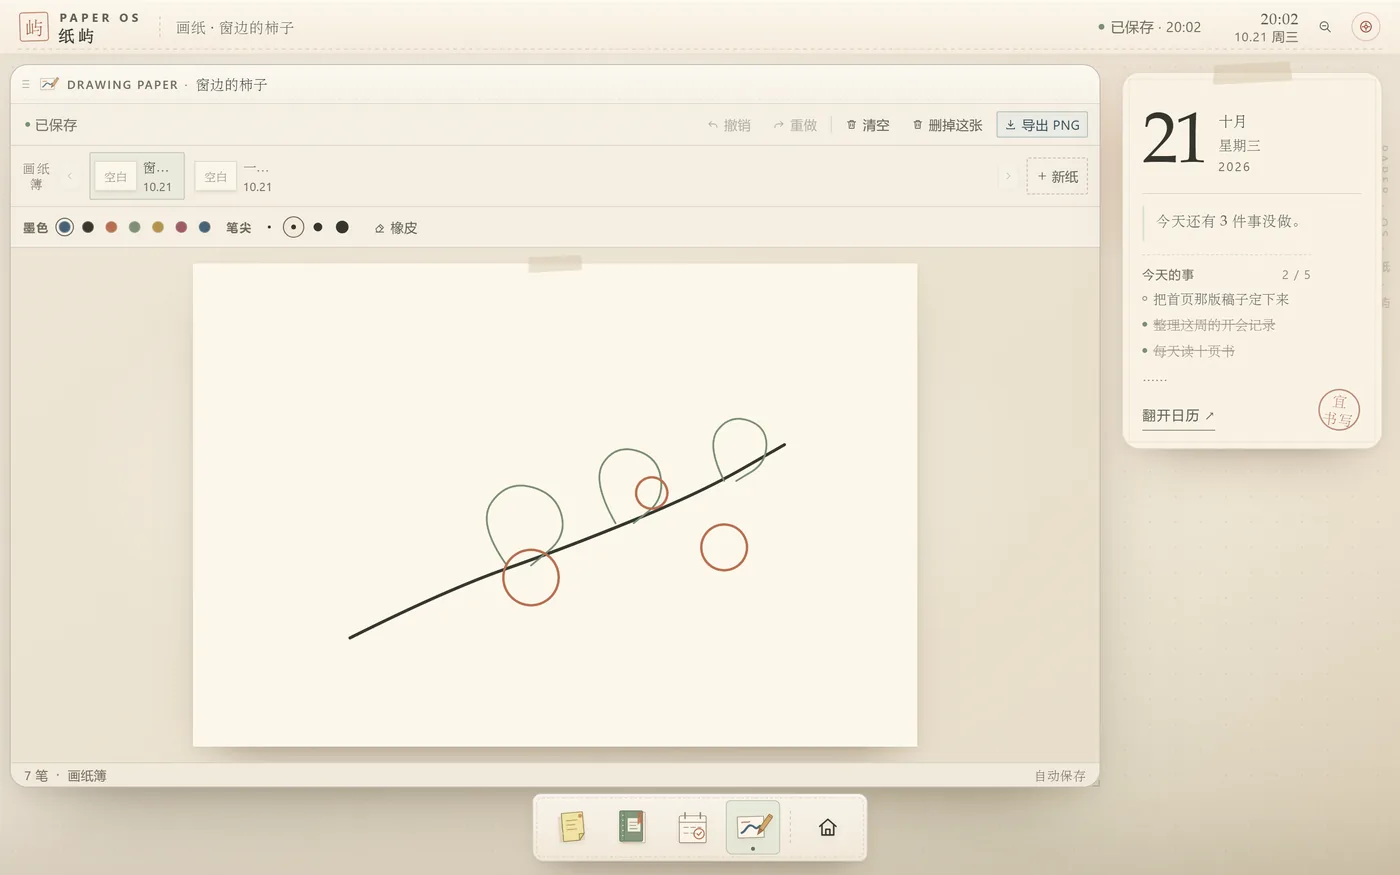
Task: Pick the rose pink ink color swatch
Action: pos(181,227)
